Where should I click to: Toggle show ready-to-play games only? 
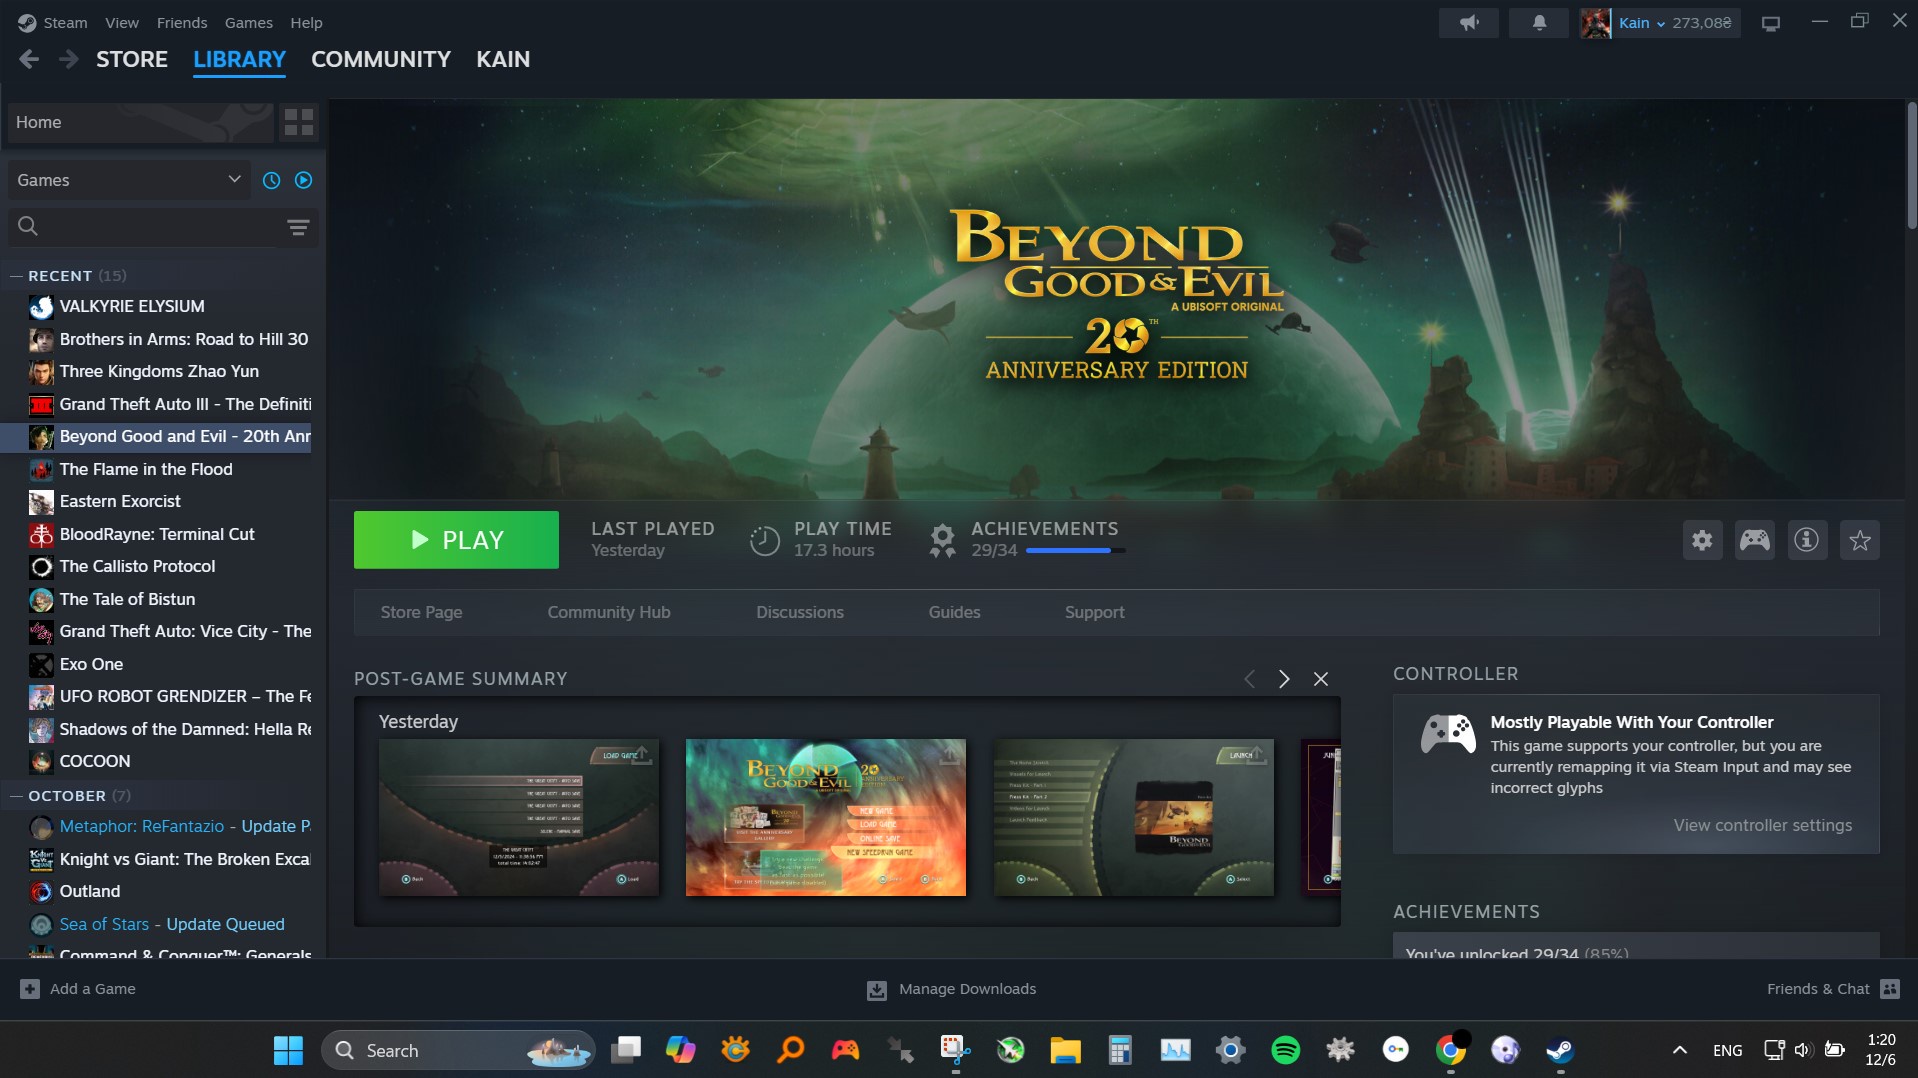click(x=304, y=180)
